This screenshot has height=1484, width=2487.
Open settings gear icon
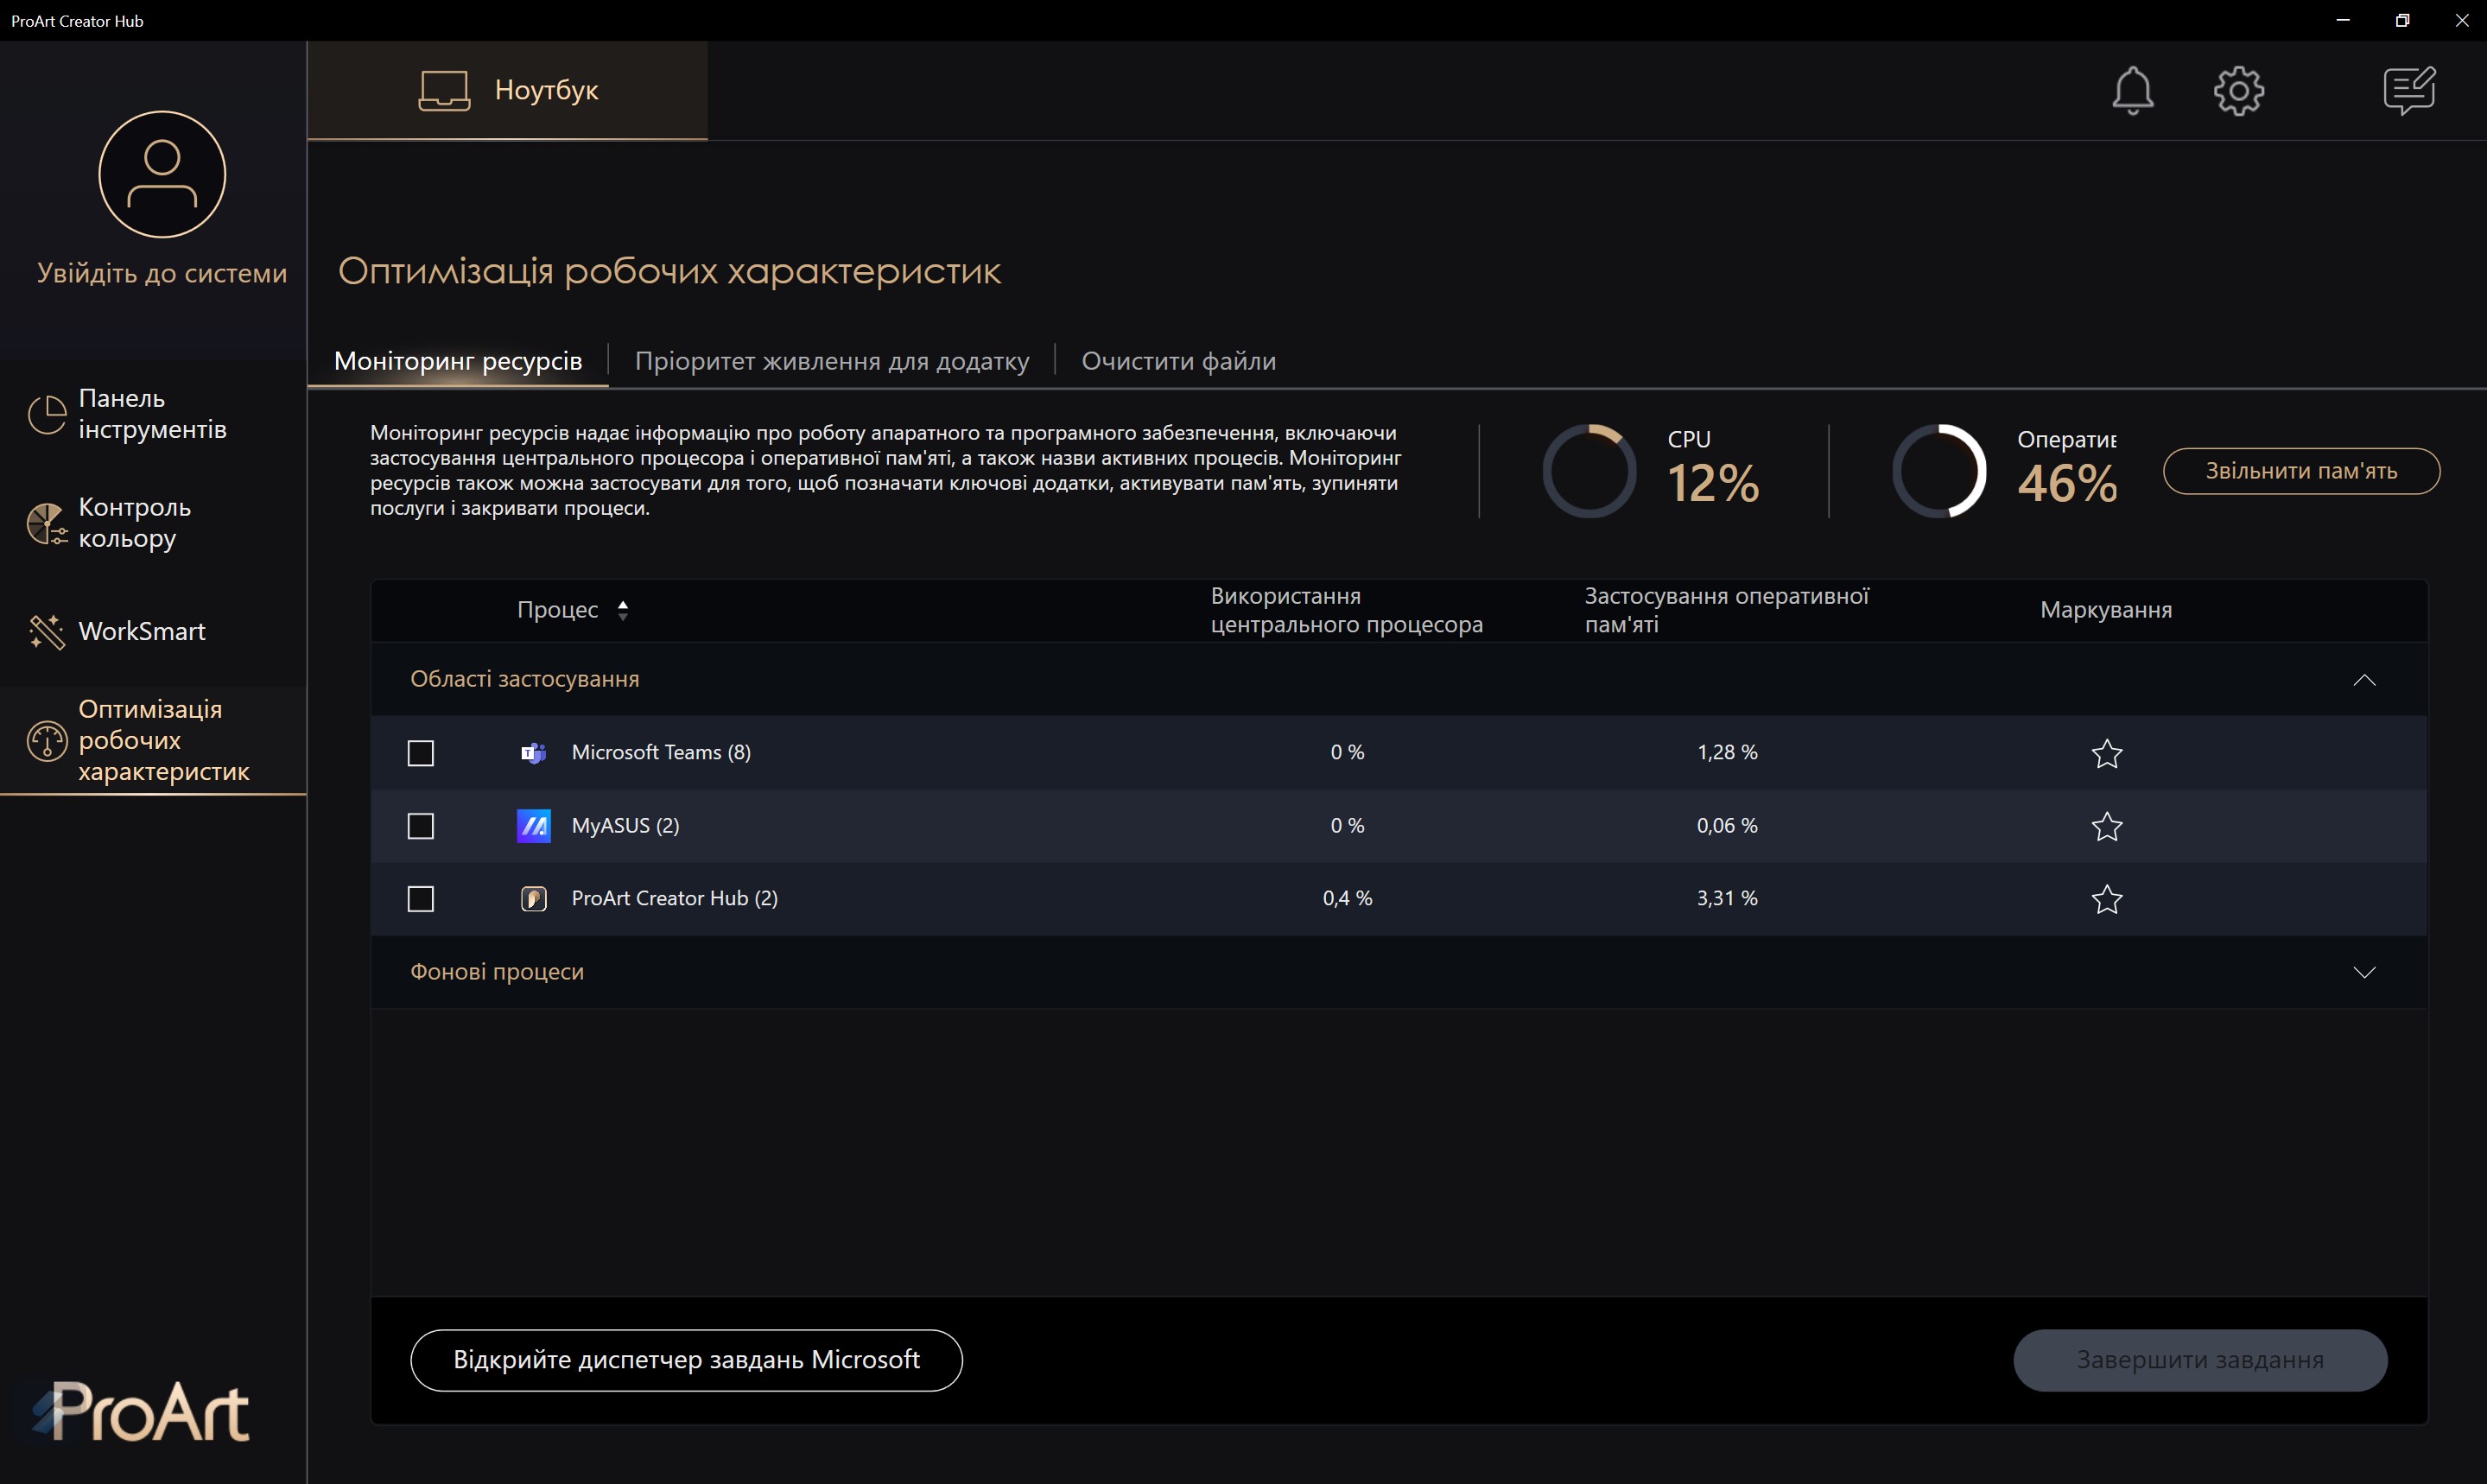2238,91
